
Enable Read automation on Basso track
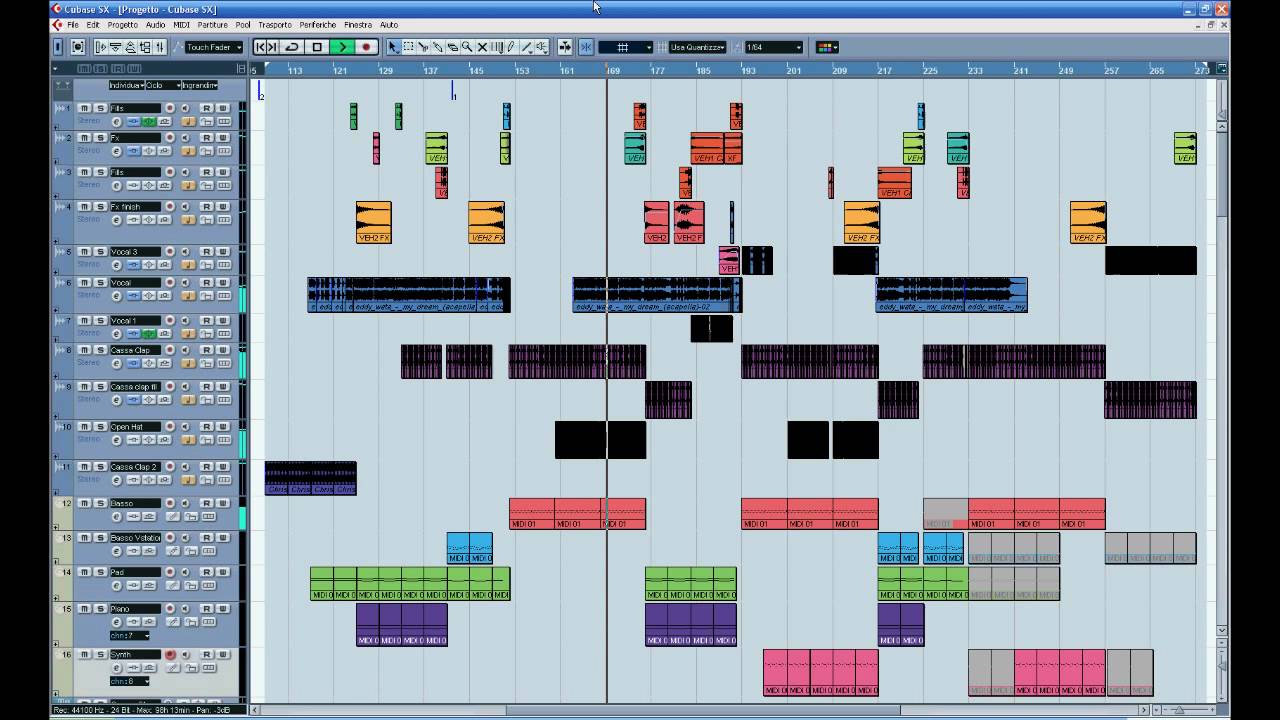(x=206, y=503)
